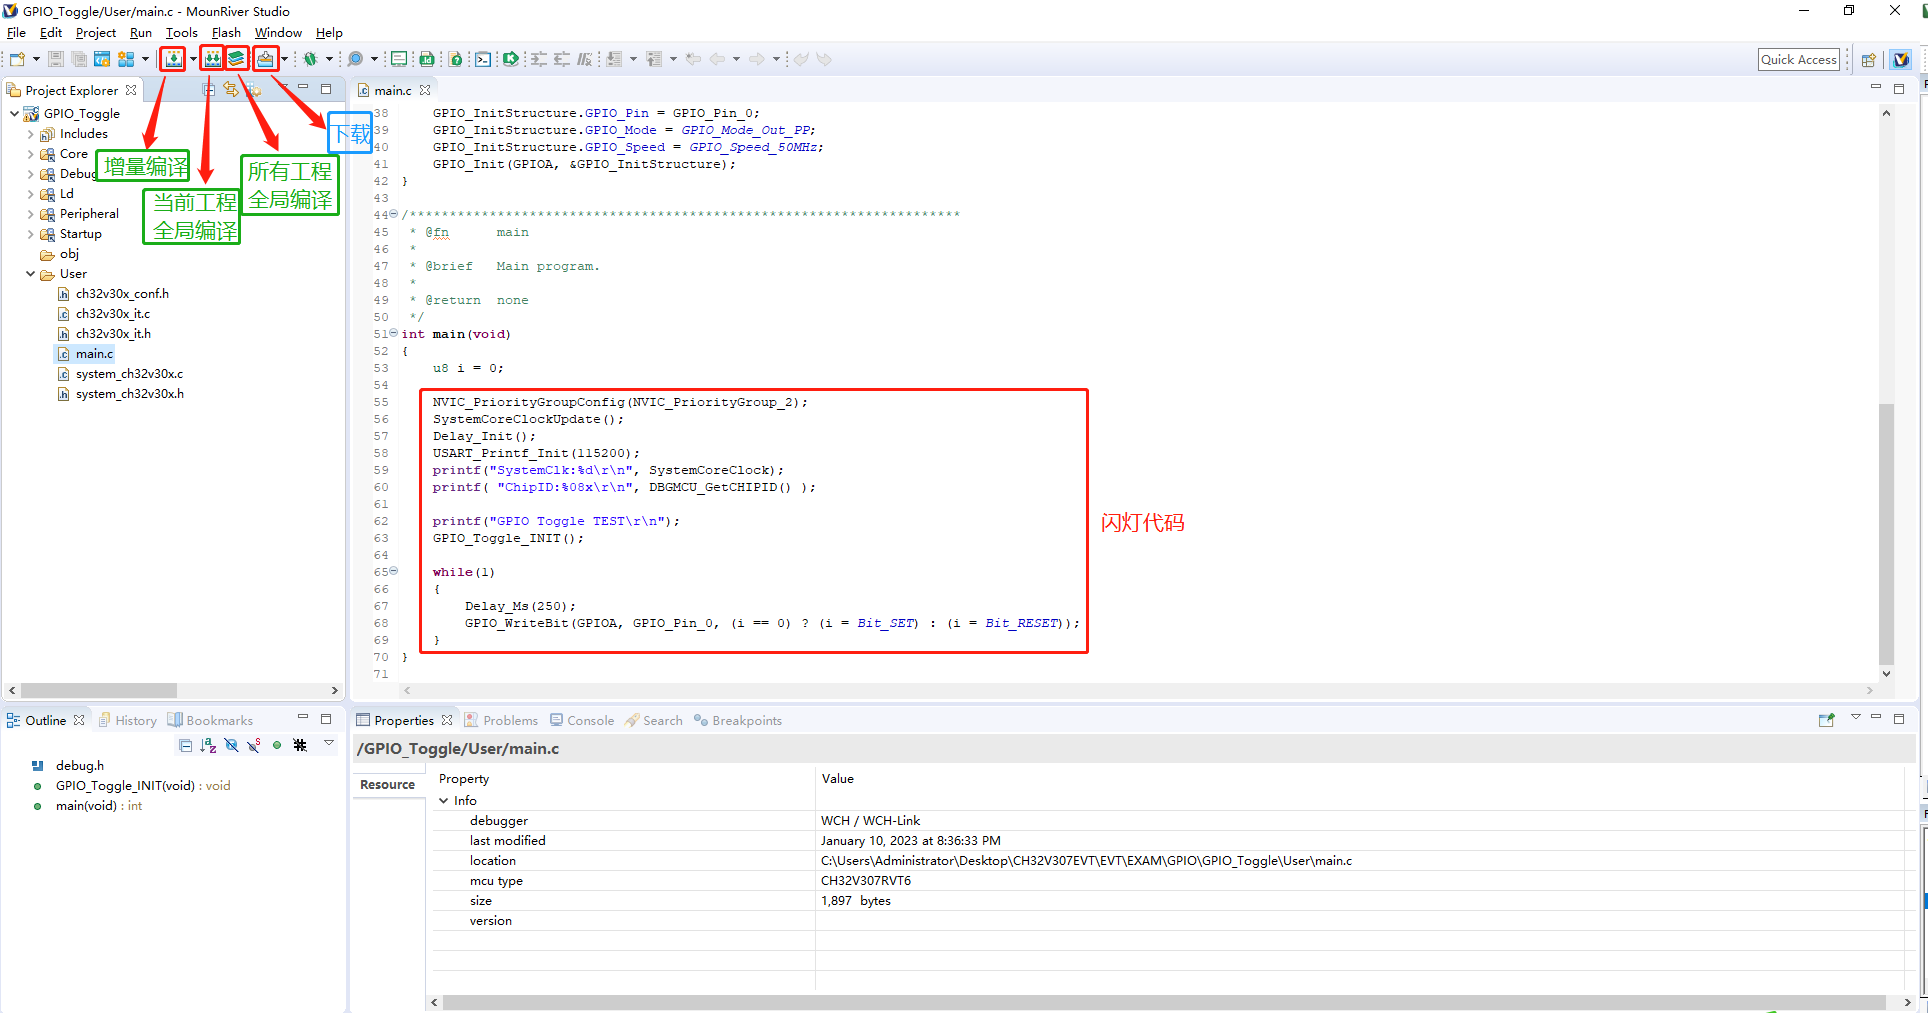Click the grey Back navigation arrow icon
Screen dimensions: 1928x1013
pos(717,59)
